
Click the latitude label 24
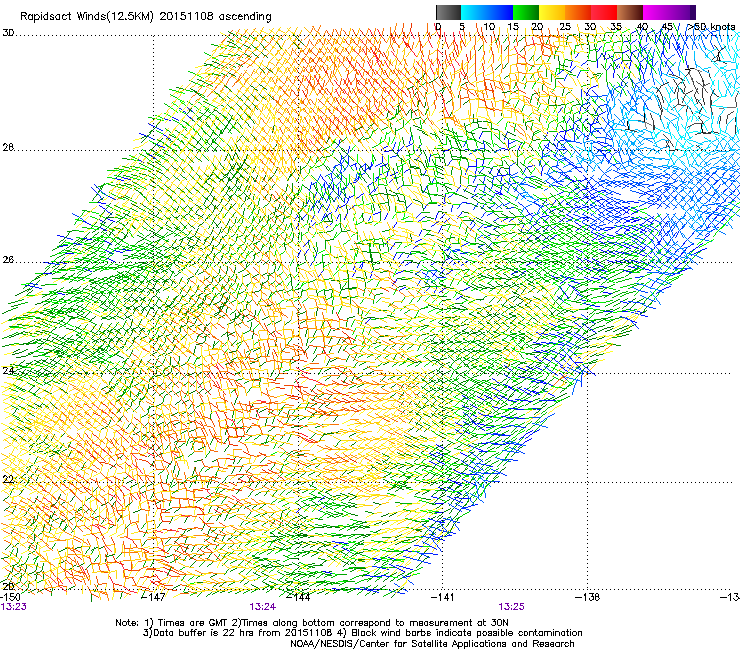(x=8, y=371)
